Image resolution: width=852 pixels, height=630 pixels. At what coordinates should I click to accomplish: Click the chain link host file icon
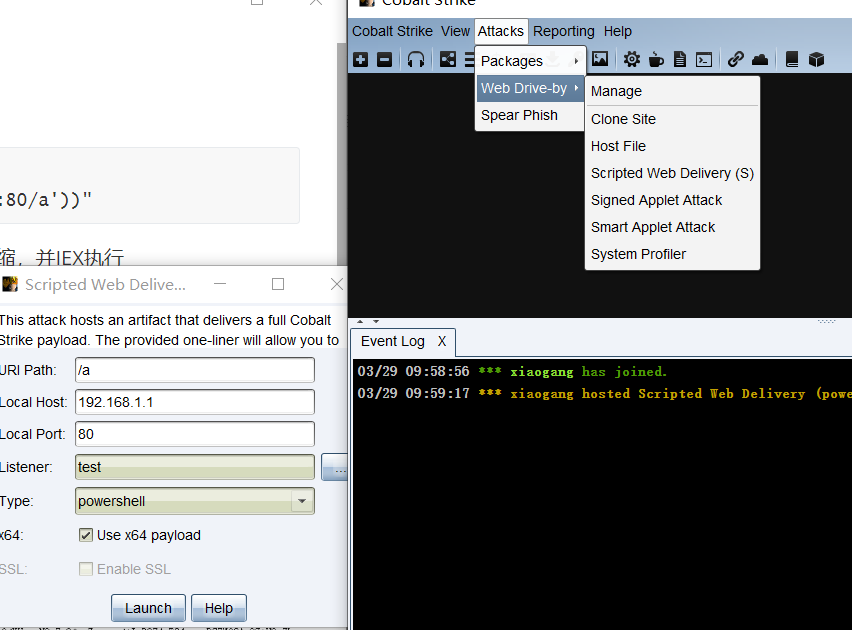pos(736,59)
